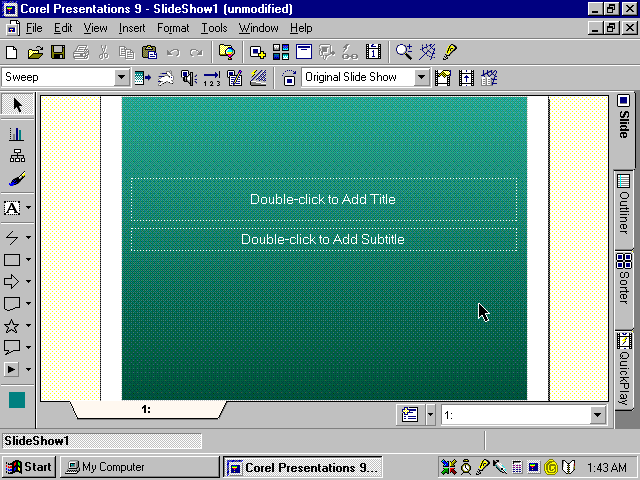Open the Clipart Scrapbook icon
Image resolution: width=640 pixels, height=480 pixels.
click(227, 52)
